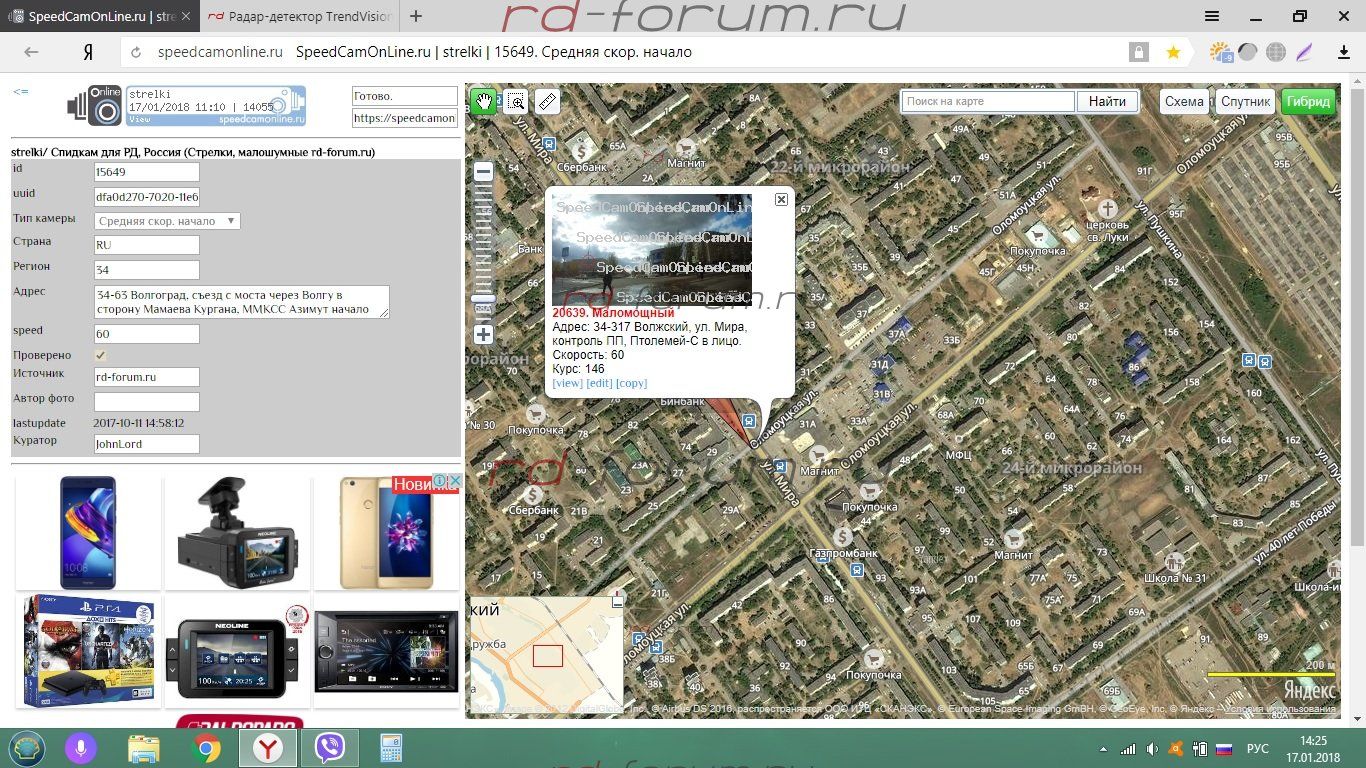
Task: Click the camera photo thumbnail in balloon
Action: 652,249
